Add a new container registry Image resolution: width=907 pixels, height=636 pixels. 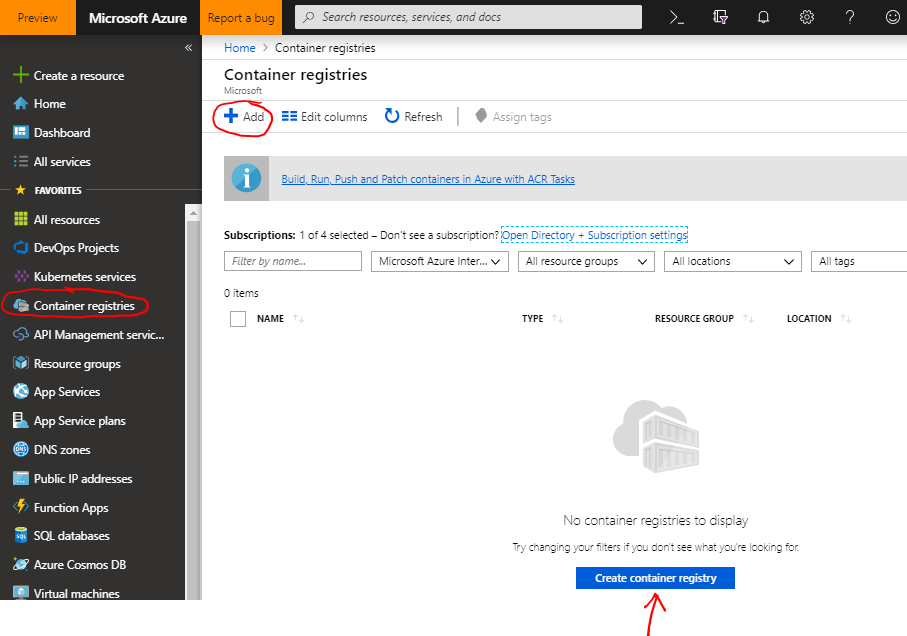coord(244,116)
